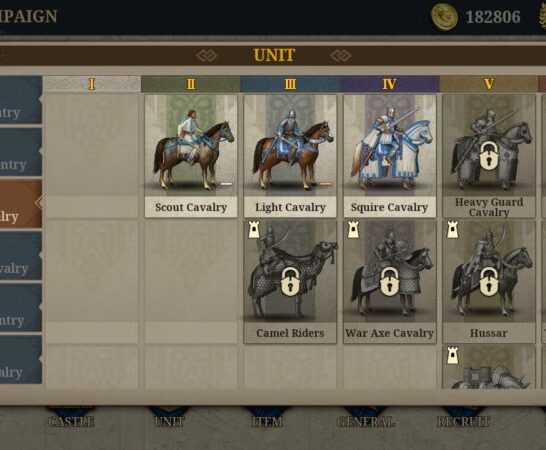
Task: Select tier V column header
Action: tap(489, 84)
